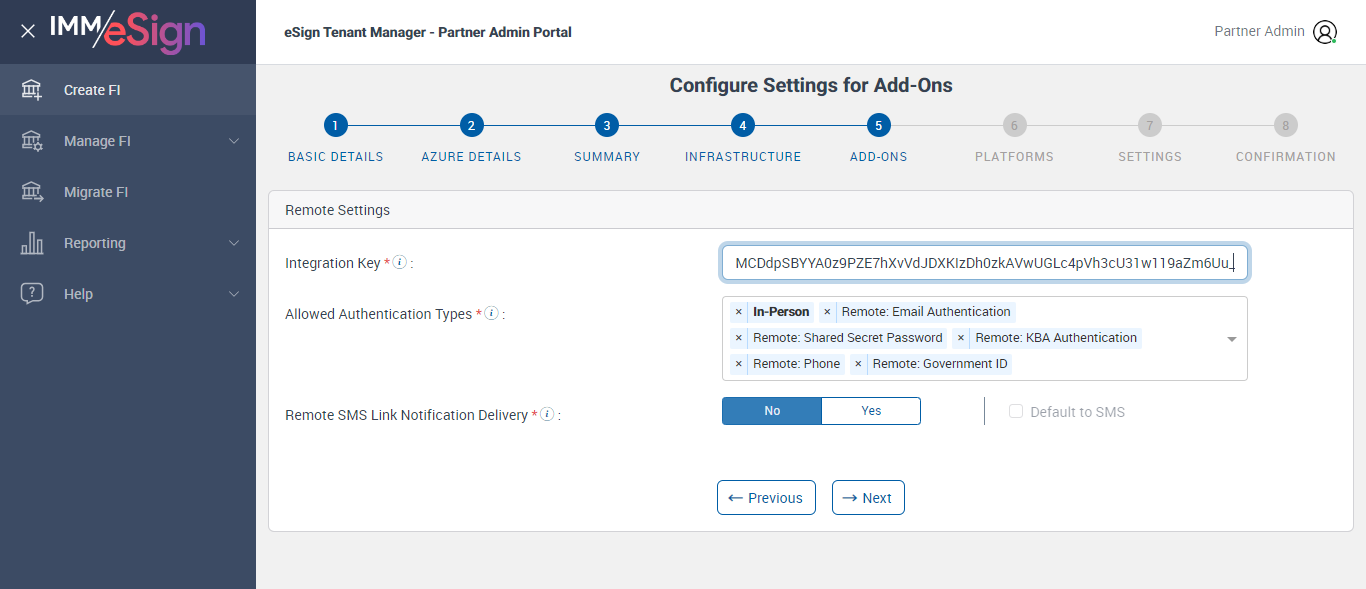Click the Remote SMS Link info icon
1366x589 pixels.
tap(547, 415)
